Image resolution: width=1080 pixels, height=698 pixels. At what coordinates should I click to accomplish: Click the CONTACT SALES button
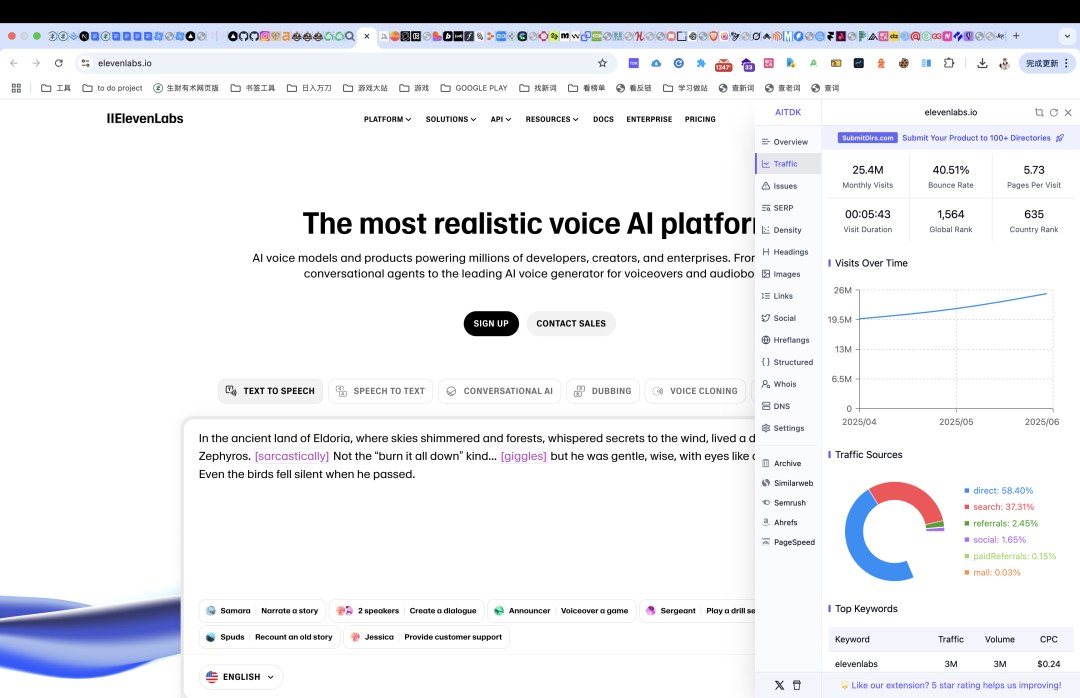(x=571, y=324)
